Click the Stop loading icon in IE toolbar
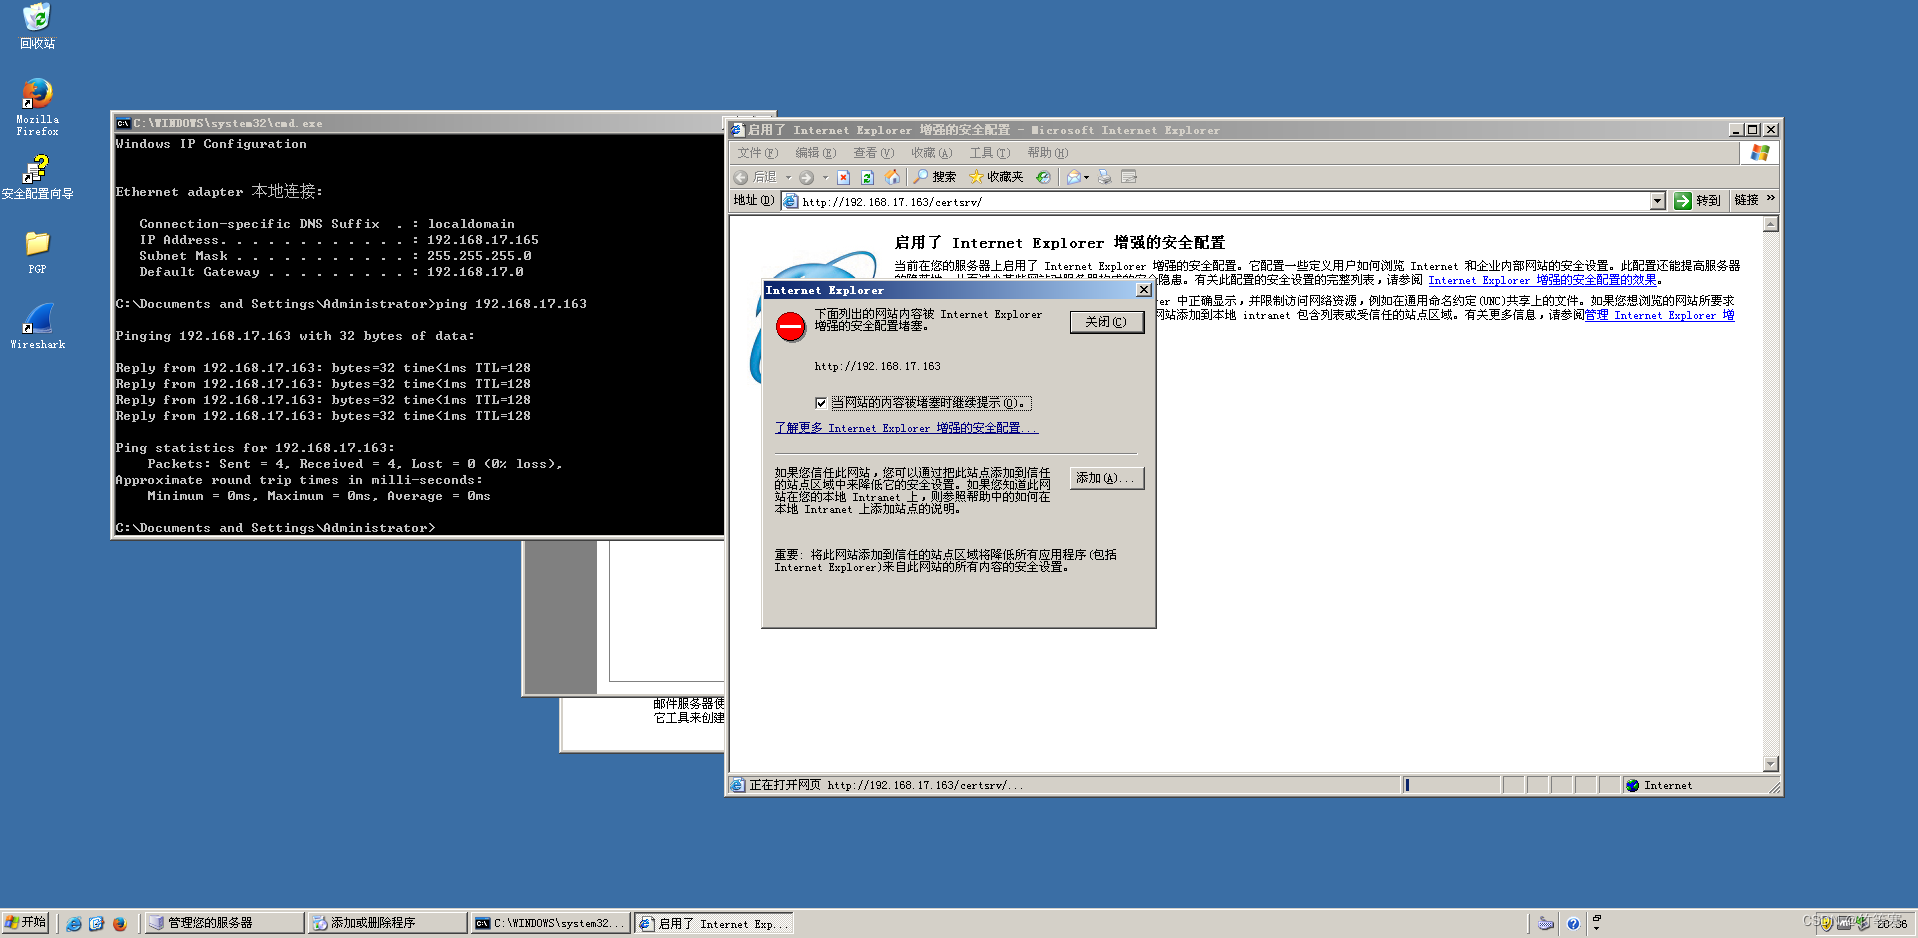This screenshot has height=938, width=1918. pos(843,177)
